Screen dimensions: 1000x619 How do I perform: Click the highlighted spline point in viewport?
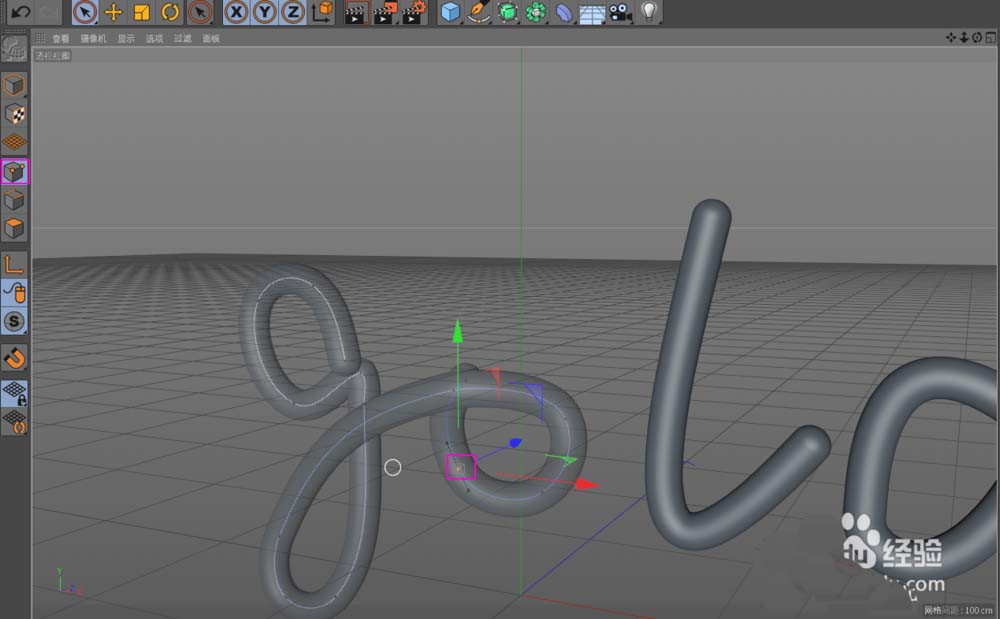(460, 467)
